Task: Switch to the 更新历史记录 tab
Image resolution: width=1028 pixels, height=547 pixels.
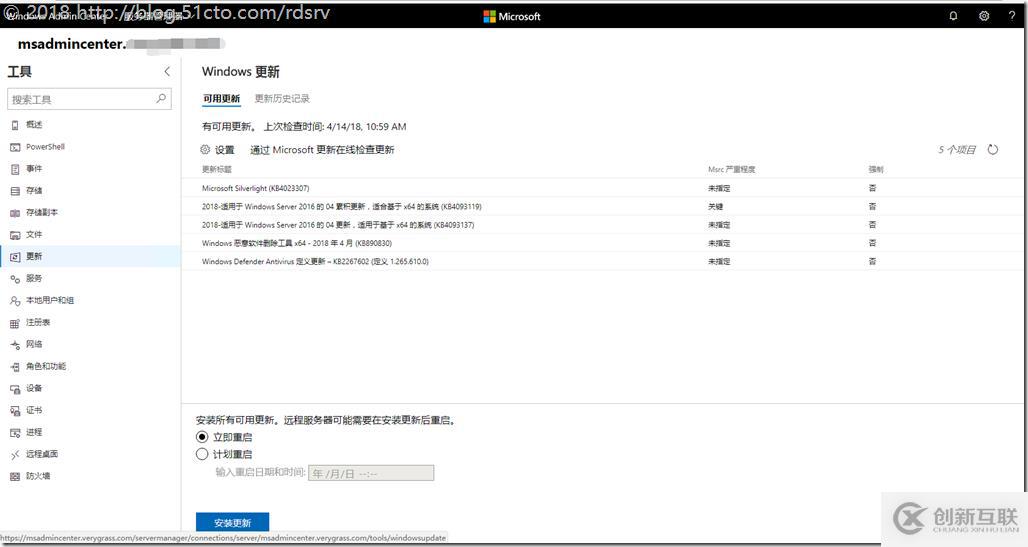Action: click(282, 98)
